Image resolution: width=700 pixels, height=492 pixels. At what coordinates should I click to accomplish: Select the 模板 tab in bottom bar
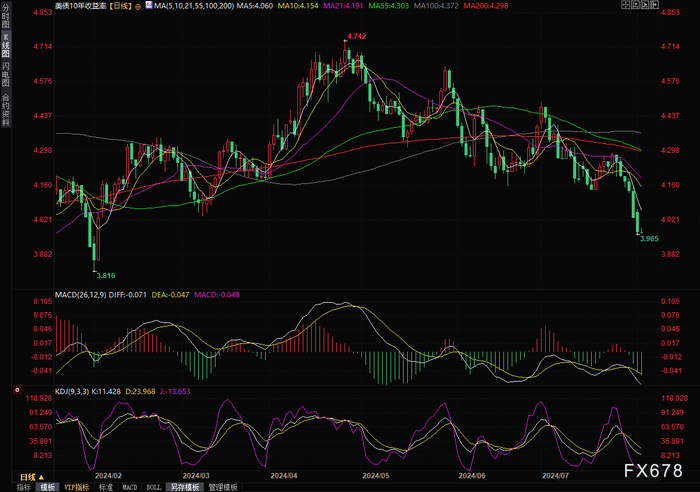coord(47,487)
